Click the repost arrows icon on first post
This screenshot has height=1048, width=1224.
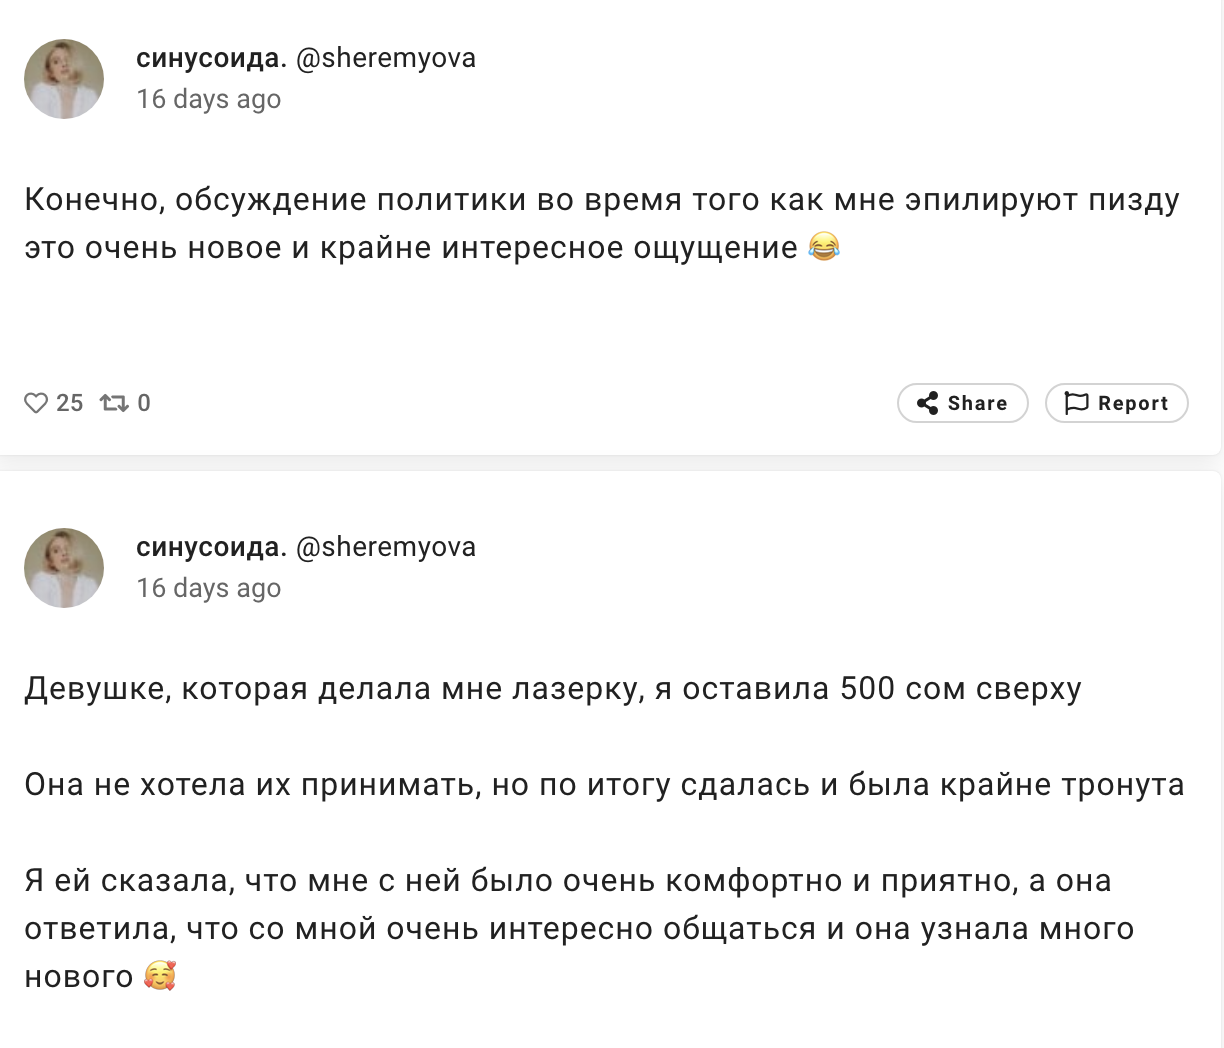114,403
